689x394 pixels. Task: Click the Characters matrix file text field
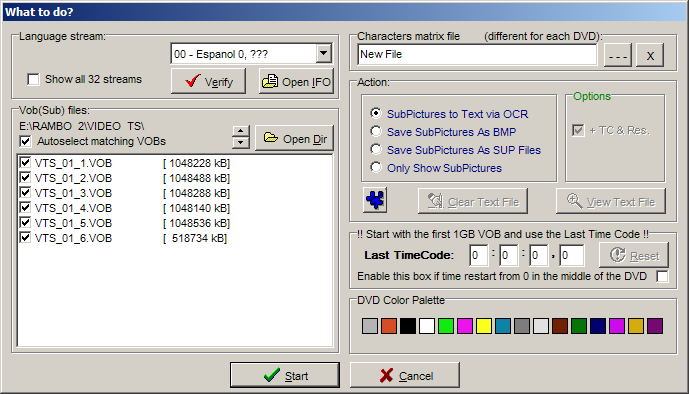[x=477, y=54]
